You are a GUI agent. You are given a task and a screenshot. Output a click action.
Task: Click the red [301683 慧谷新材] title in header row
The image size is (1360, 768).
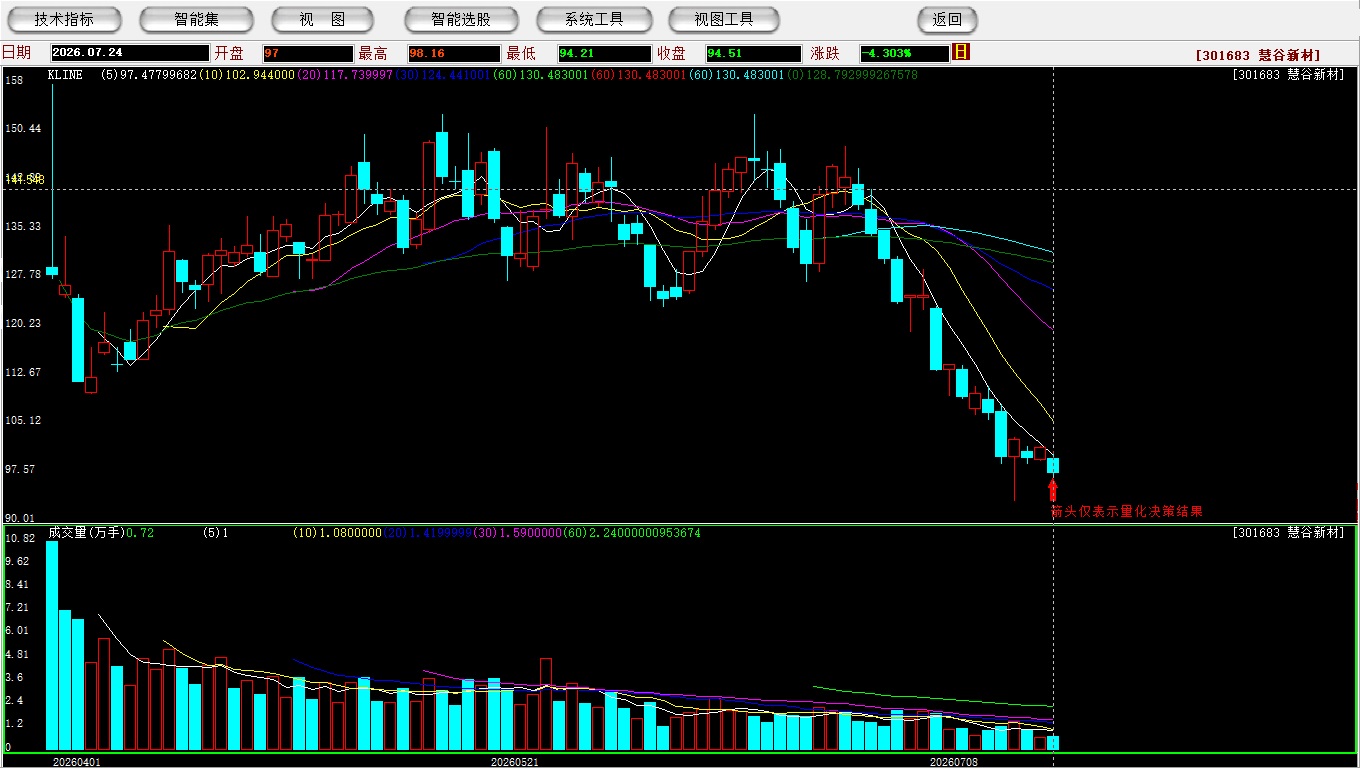click(x=1258, y=56)
